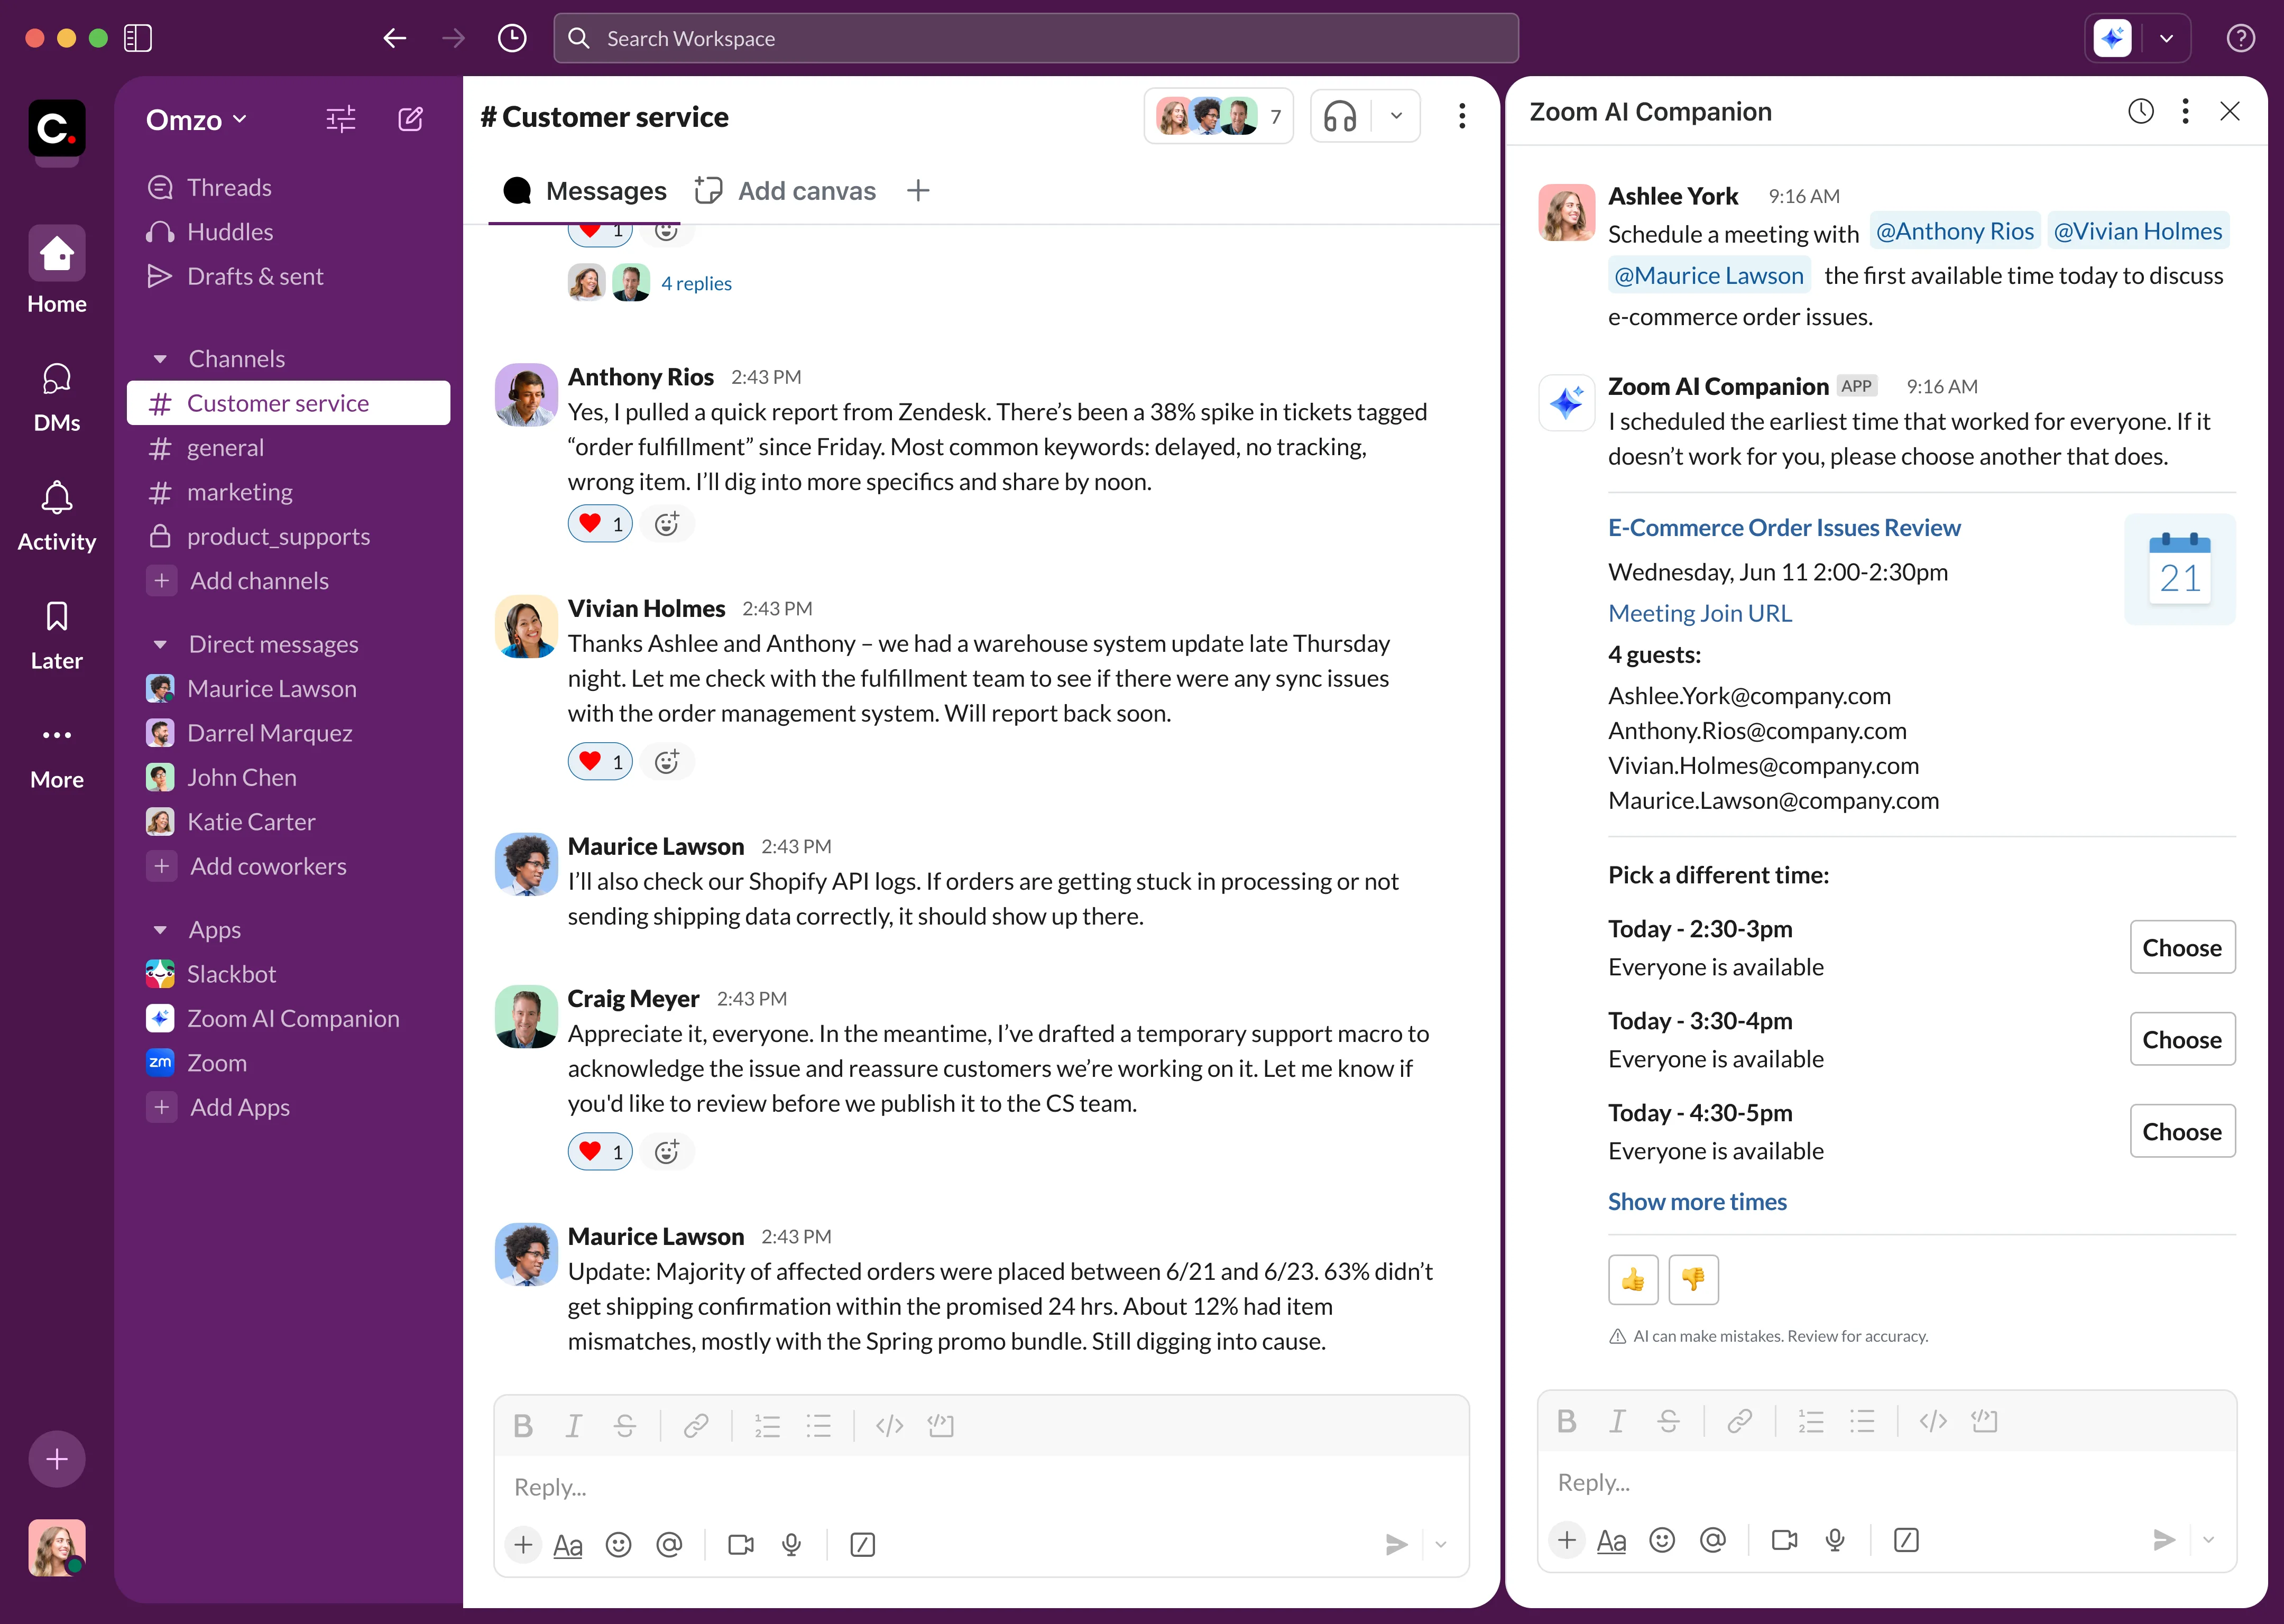Open the channel filter sliders icon
This screenshot has height=1624, width=2284.
tap(340, 119)
